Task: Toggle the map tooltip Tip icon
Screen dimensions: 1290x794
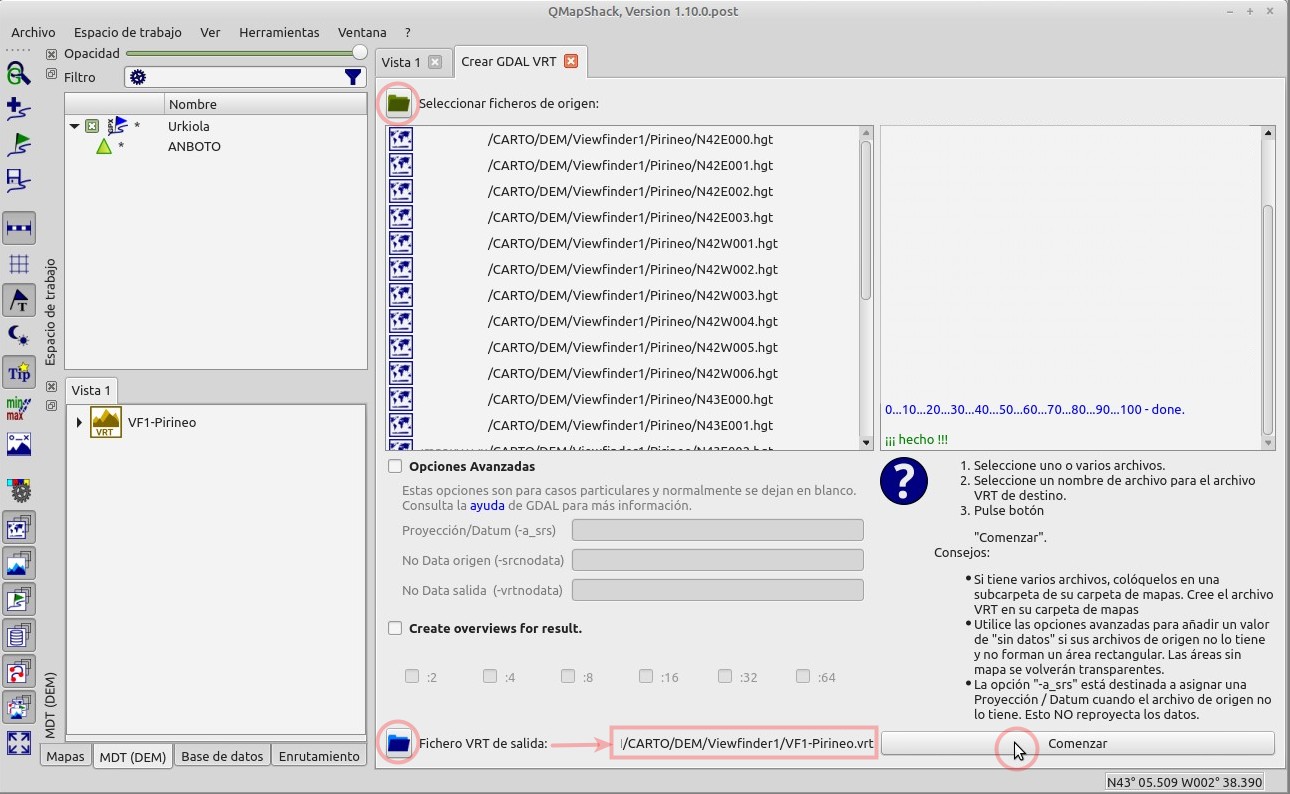Action: point(19,372)
